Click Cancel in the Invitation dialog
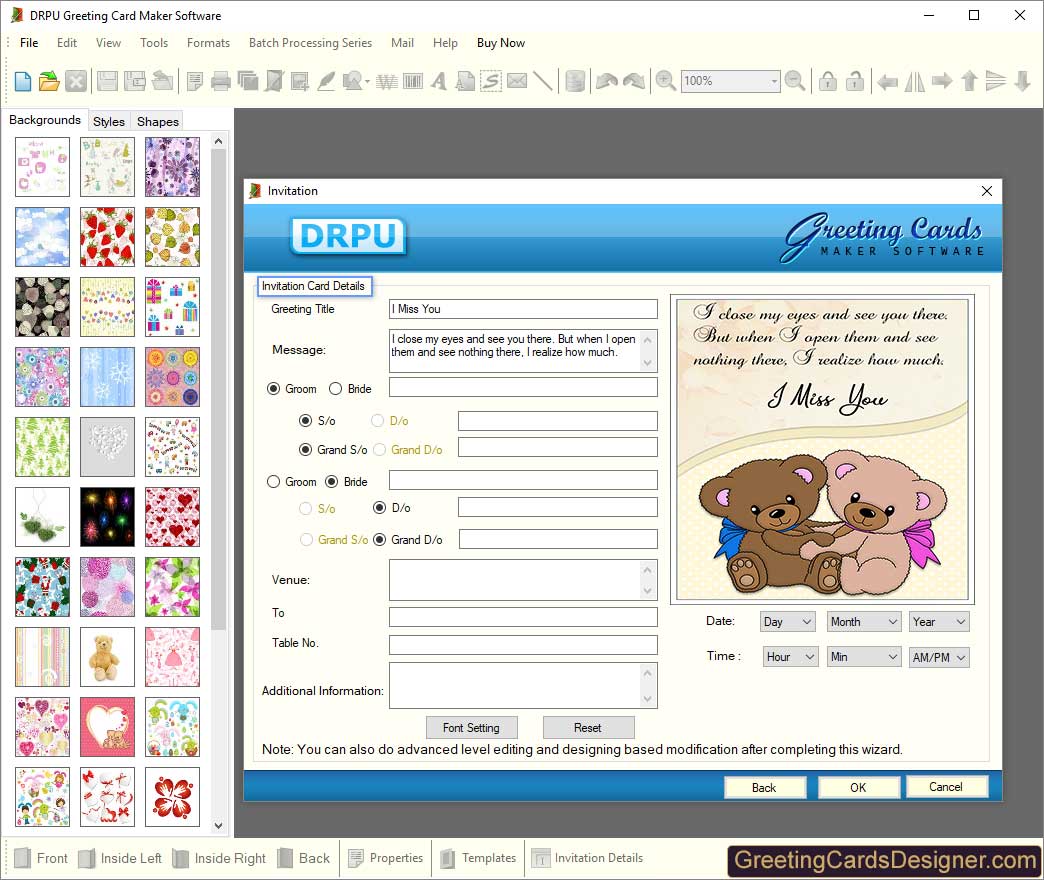 coord(946,787)
